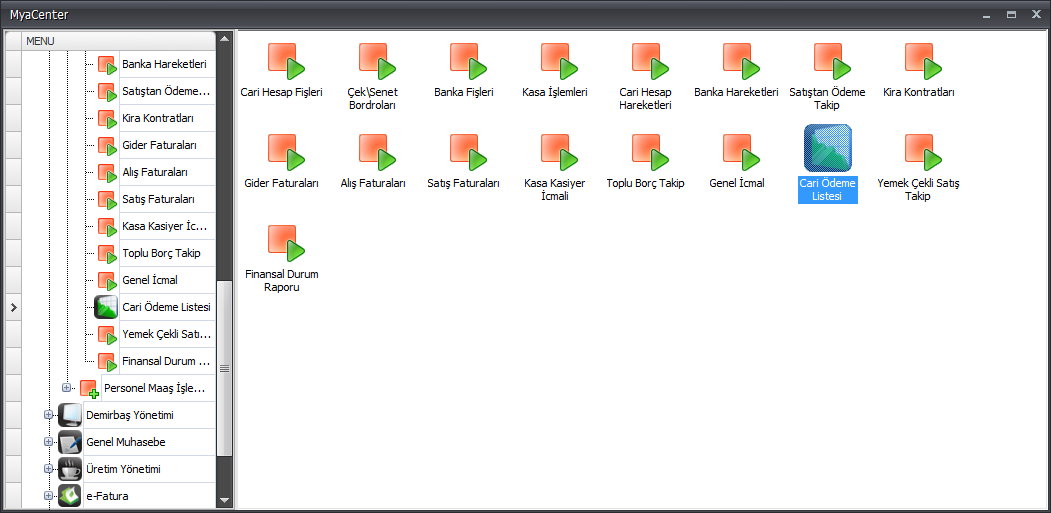The image size is (1051, 513).
Task: Click Demirbaş Yönetimi monitor icon
Action: tap(70, 415)
